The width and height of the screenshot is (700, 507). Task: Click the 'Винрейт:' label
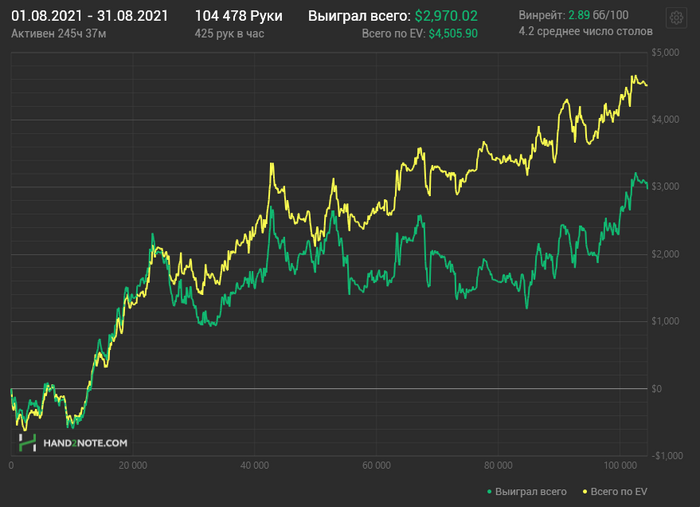[x=542, y=15]
